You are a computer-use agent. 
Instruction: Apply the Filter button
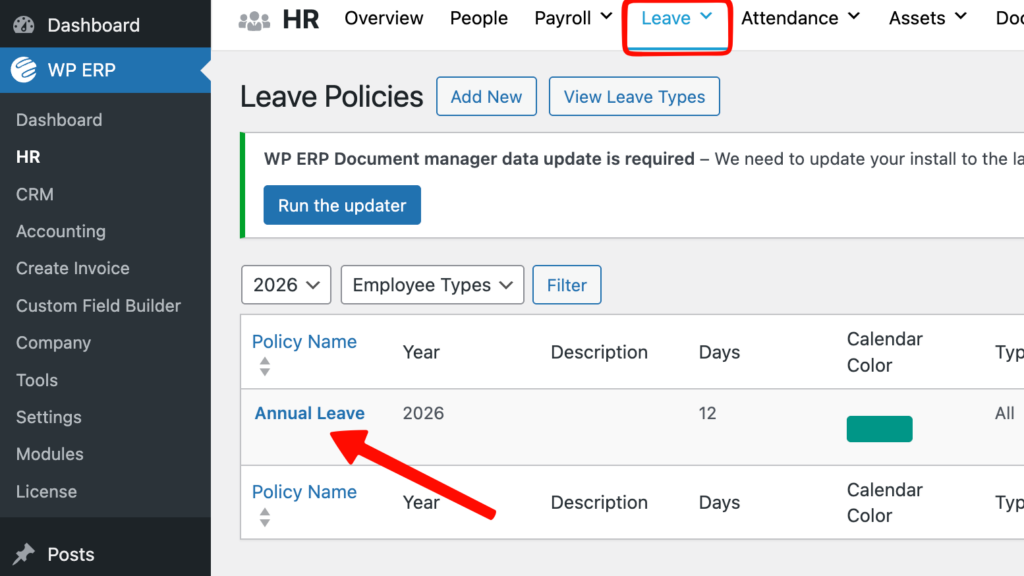click(x=566, y=285)
